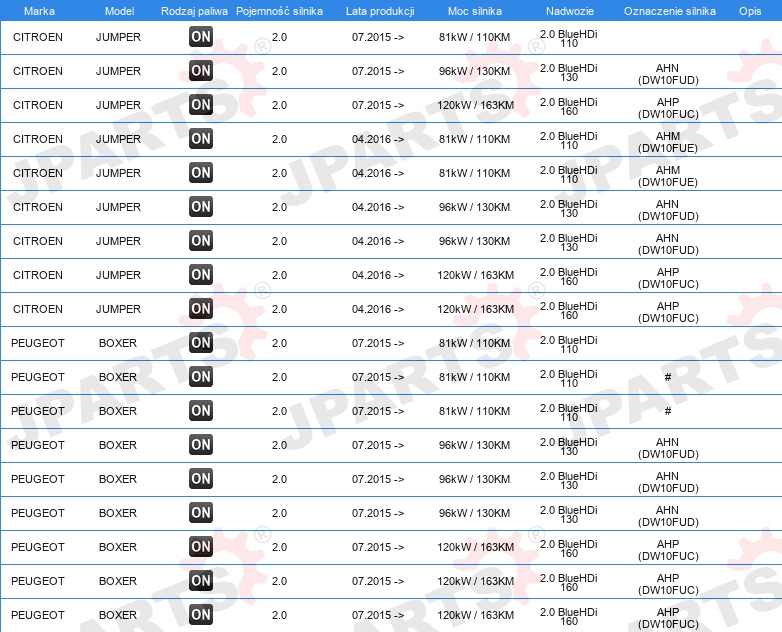Select CITROEN cell in the 07.2015 120kW row
The width and height of the screenshot is (782, 632).
[x=38, y=105]
